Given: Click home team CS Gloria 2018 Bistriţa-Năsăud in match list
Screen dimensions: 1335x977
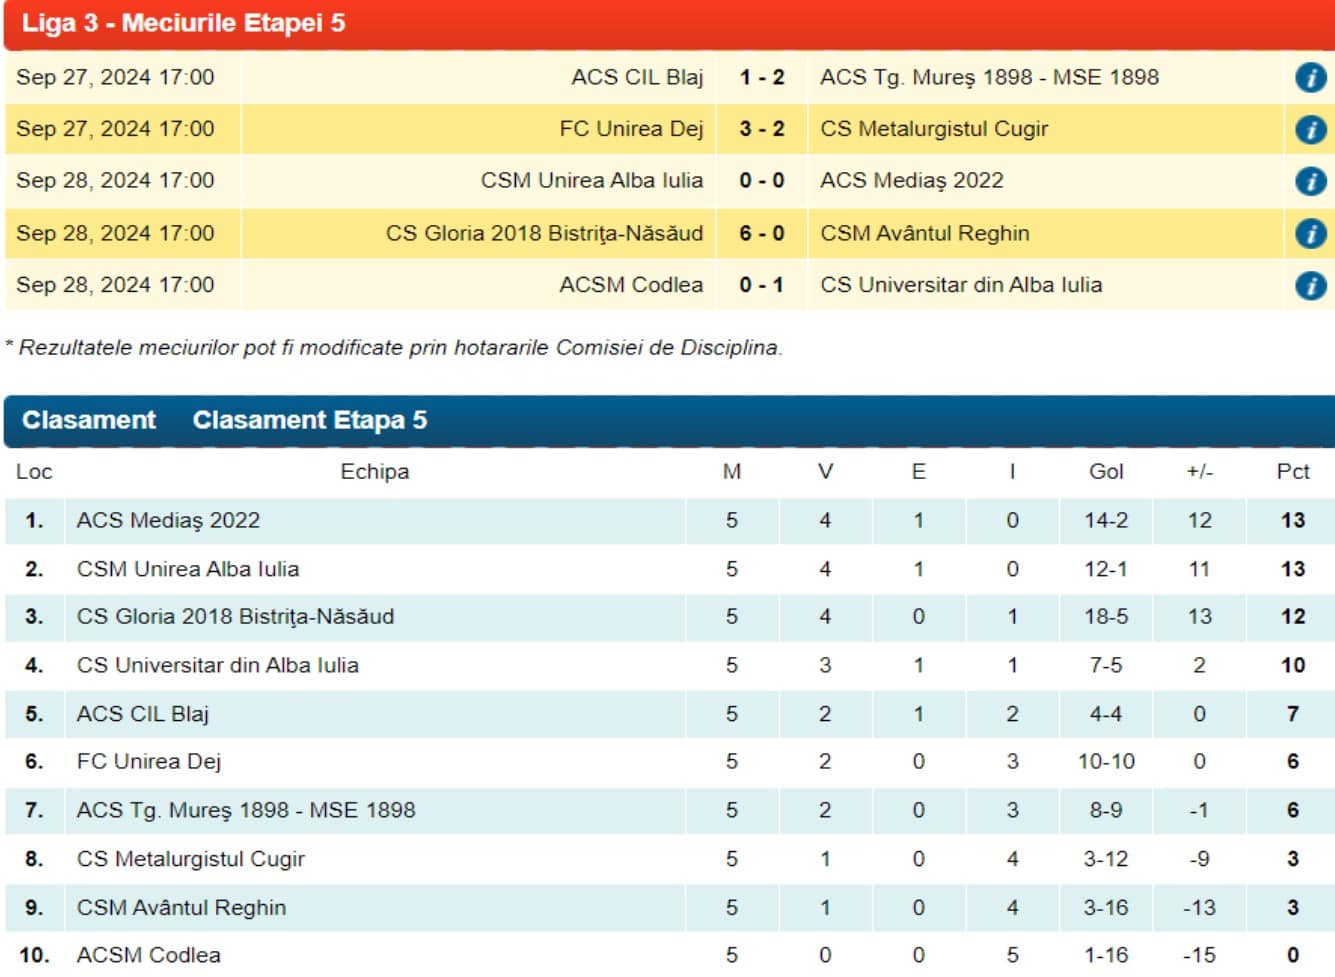Looking at the screenshot, I should pos(545,233).
